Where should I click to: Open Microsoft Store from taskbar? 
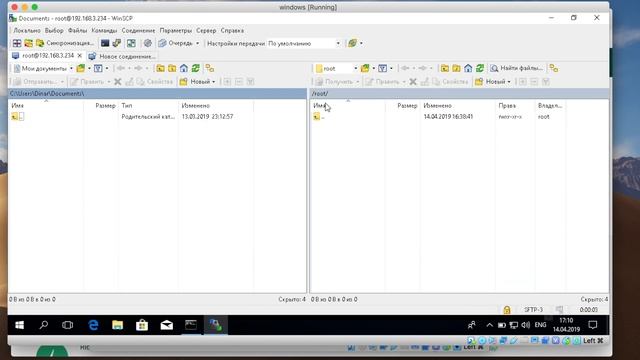142,325
